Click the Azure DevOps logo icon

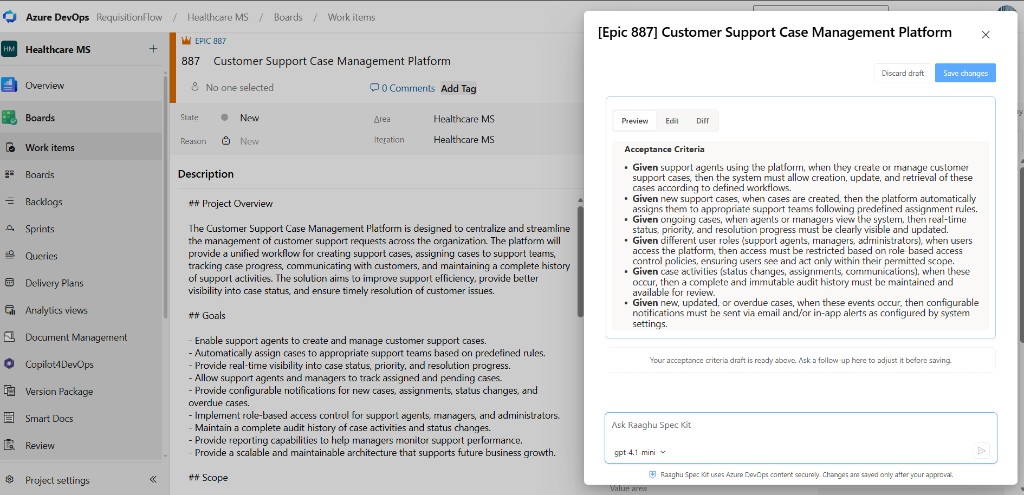(10, 17)
